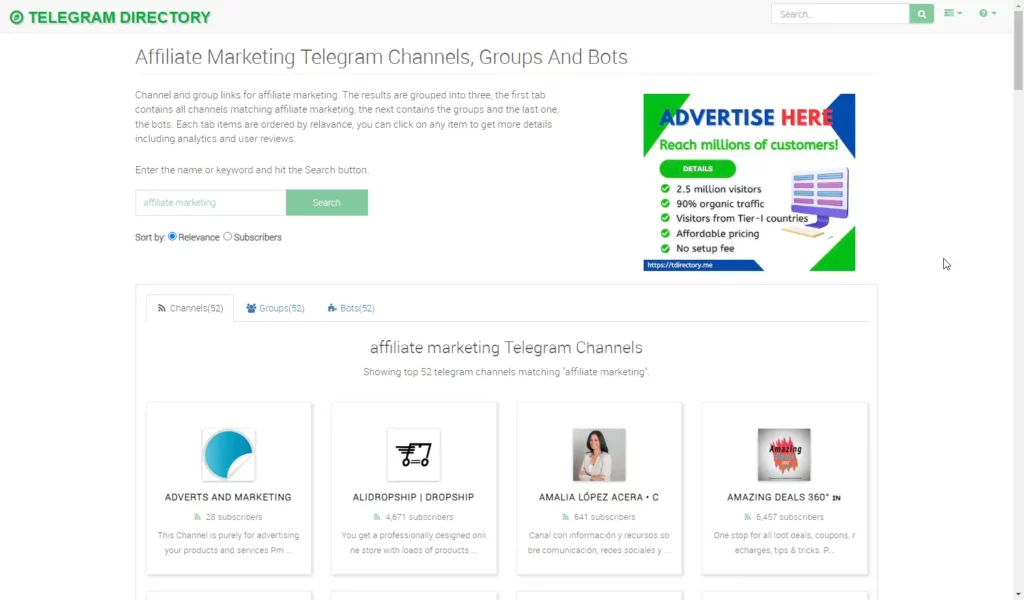This screenshot has width=1024, height=600.
Task: Focus the top-right Search input field
Action: point(840,14)
